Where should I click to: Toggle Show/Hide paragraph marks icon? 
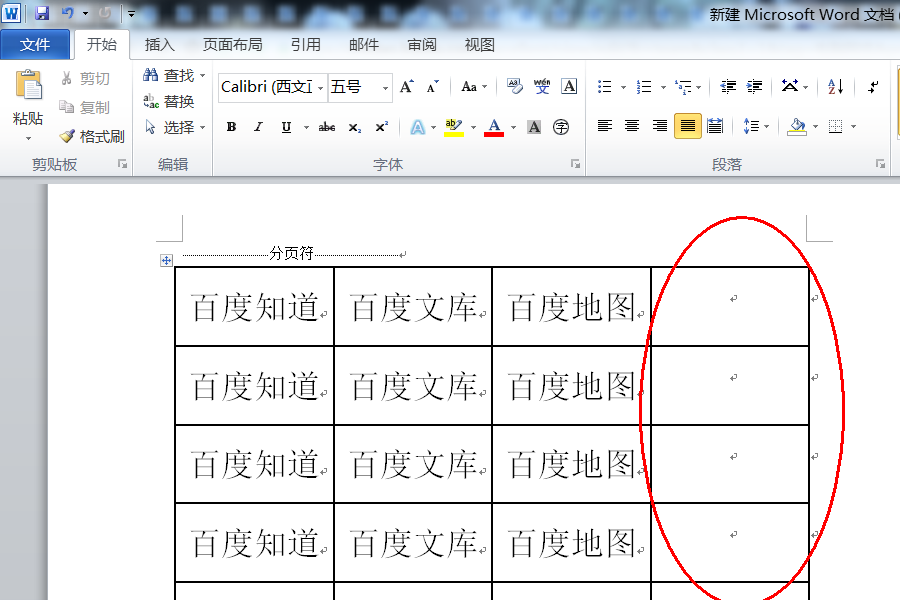pos(873,87)
